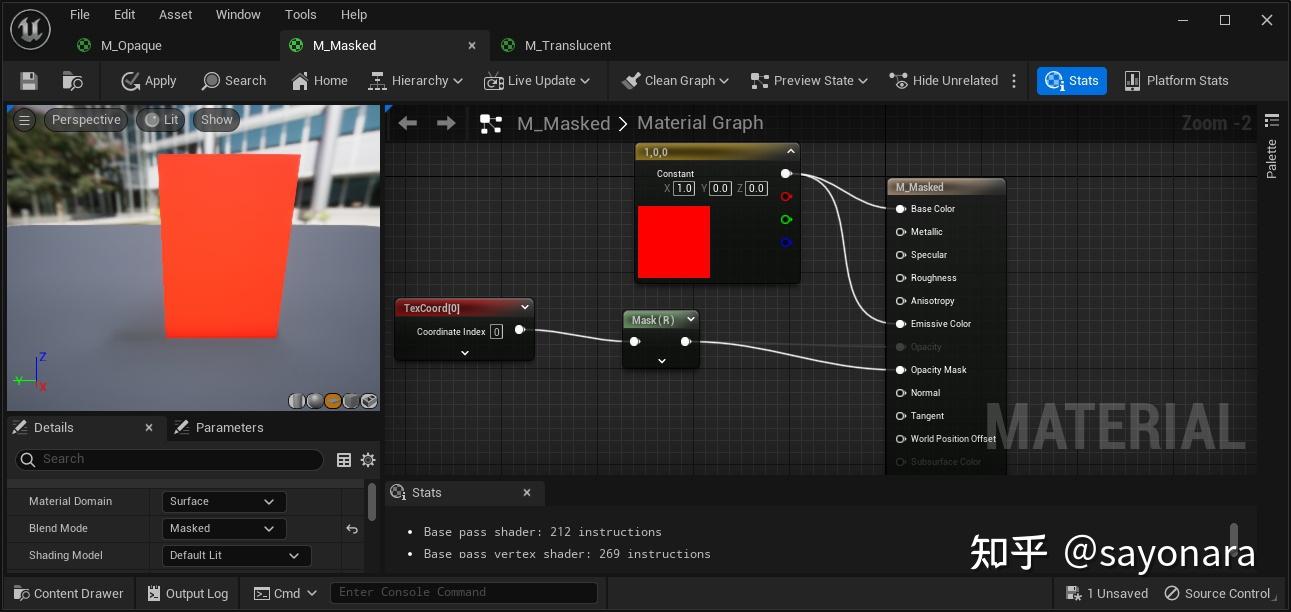
Task: Click the console command input field
Action: click(463, 592)
